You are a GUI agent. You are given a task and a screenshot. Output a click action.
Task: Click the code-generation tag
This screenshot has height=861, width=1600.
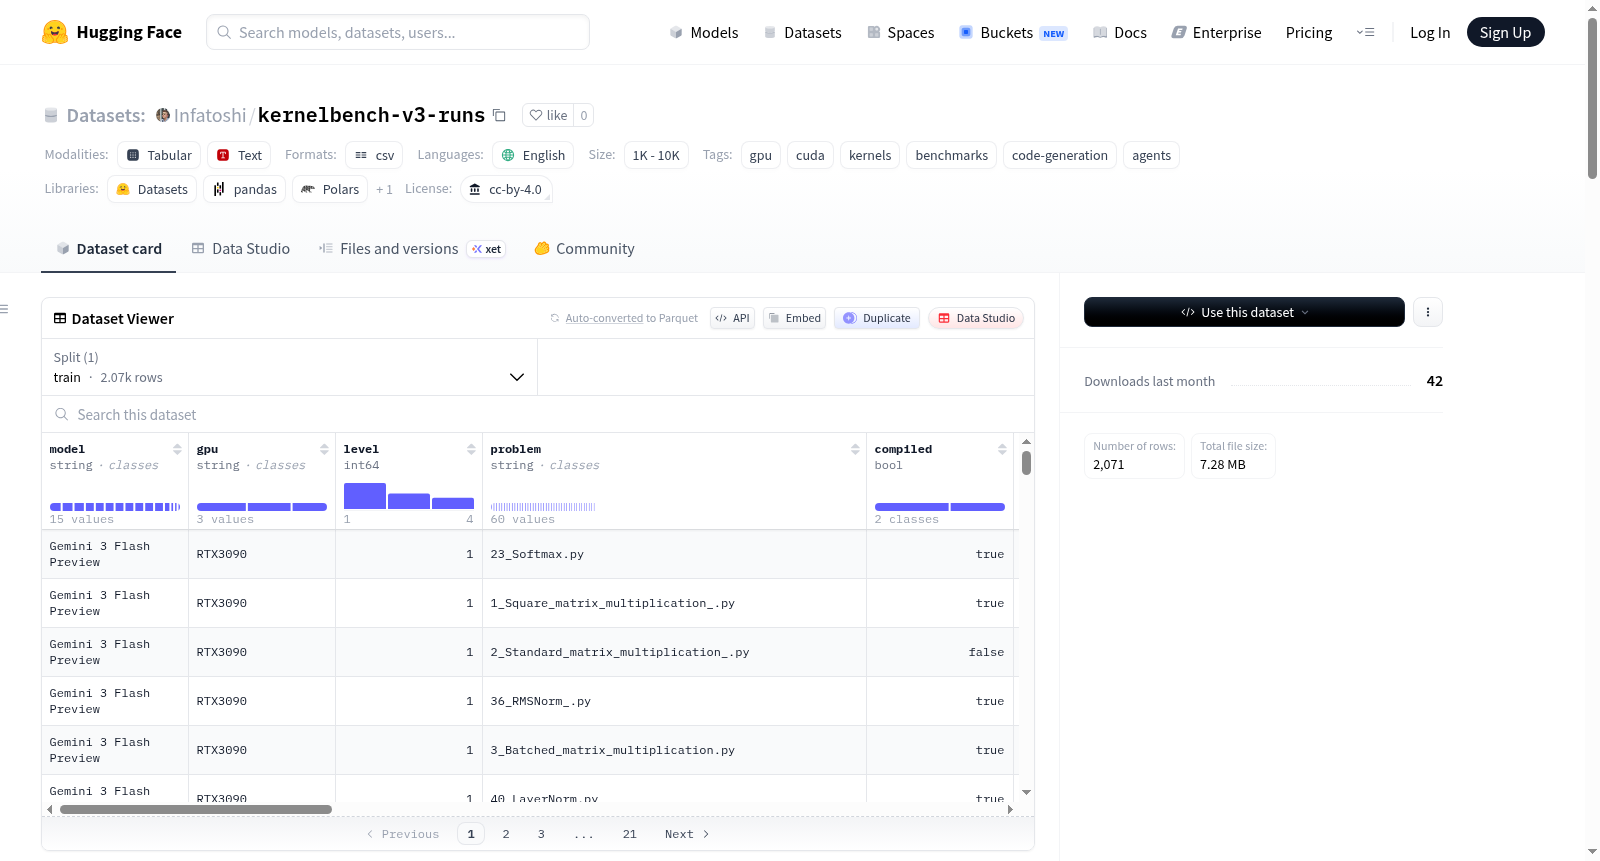pos(1060,155)
